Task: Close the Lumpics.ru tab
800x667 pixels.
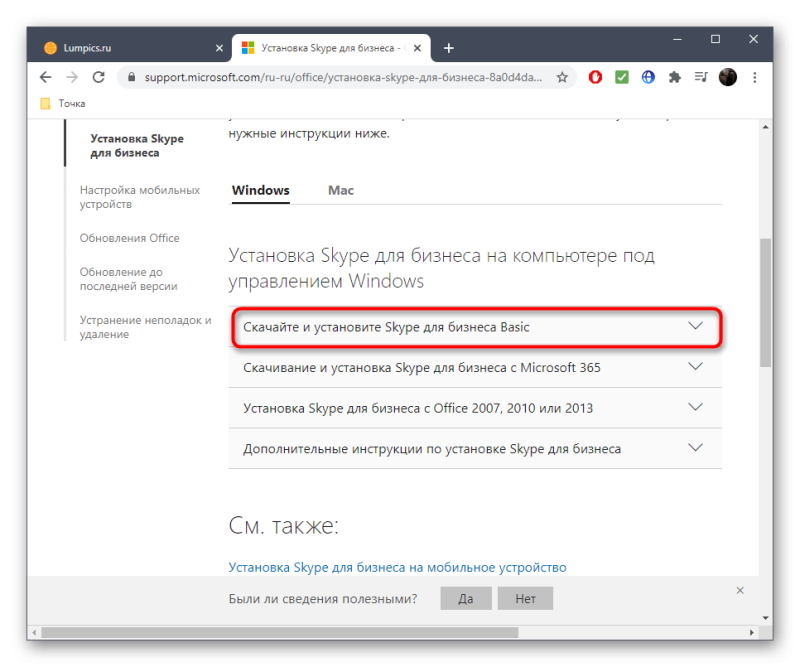Action: pos(219,48)
